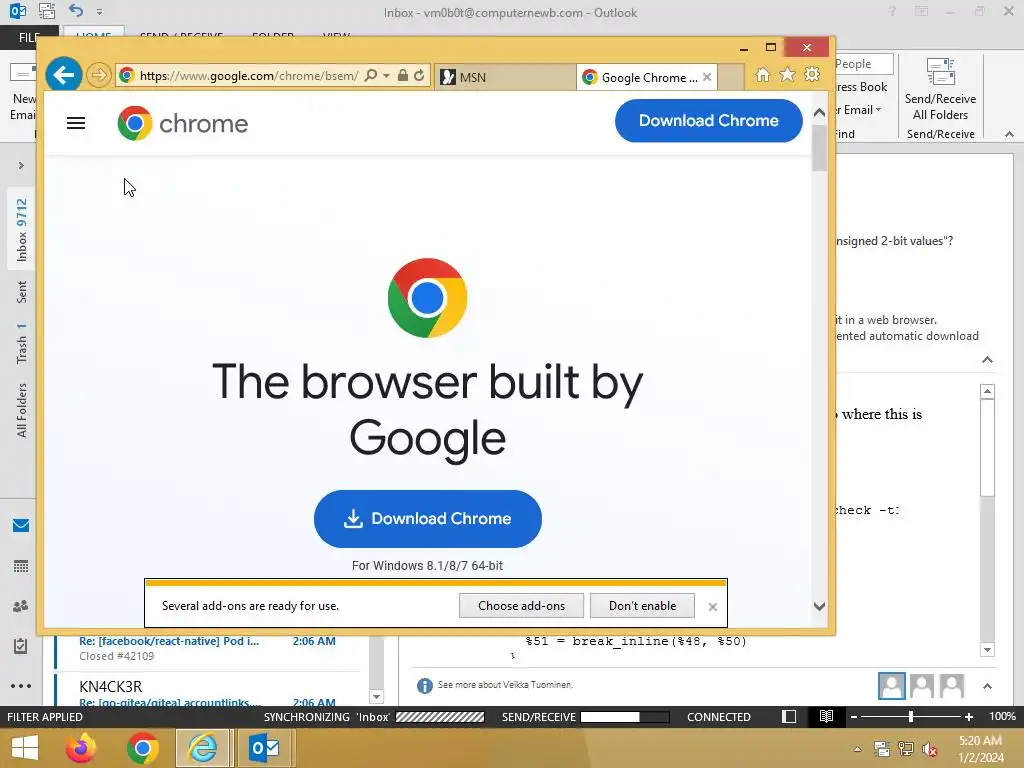Click the security lock icon in address bar
Image resolution: width=1024 pixels, height=768 pixels.
click(403, 76)
